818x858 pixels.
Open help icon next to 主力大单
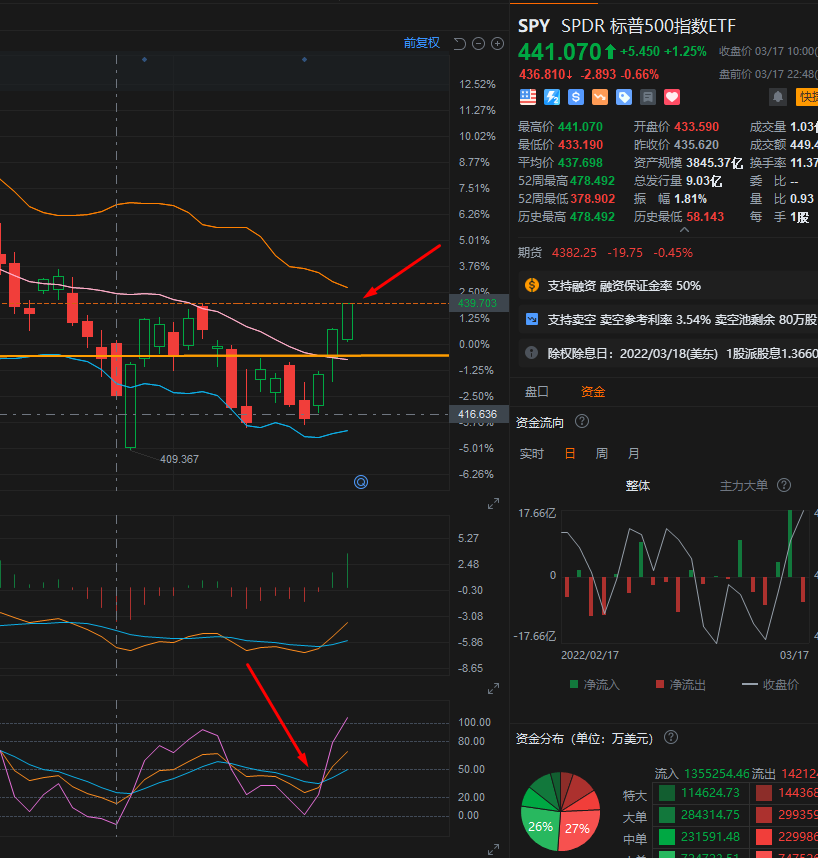pyautogui.click(x=784, y=485)
